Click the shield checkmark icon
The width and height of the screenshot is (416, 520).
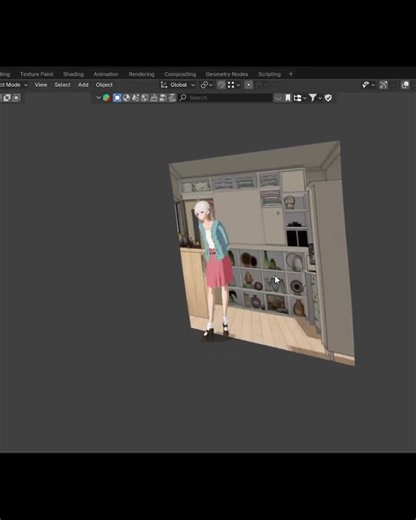pyautogui.click(x=328, y=98)
